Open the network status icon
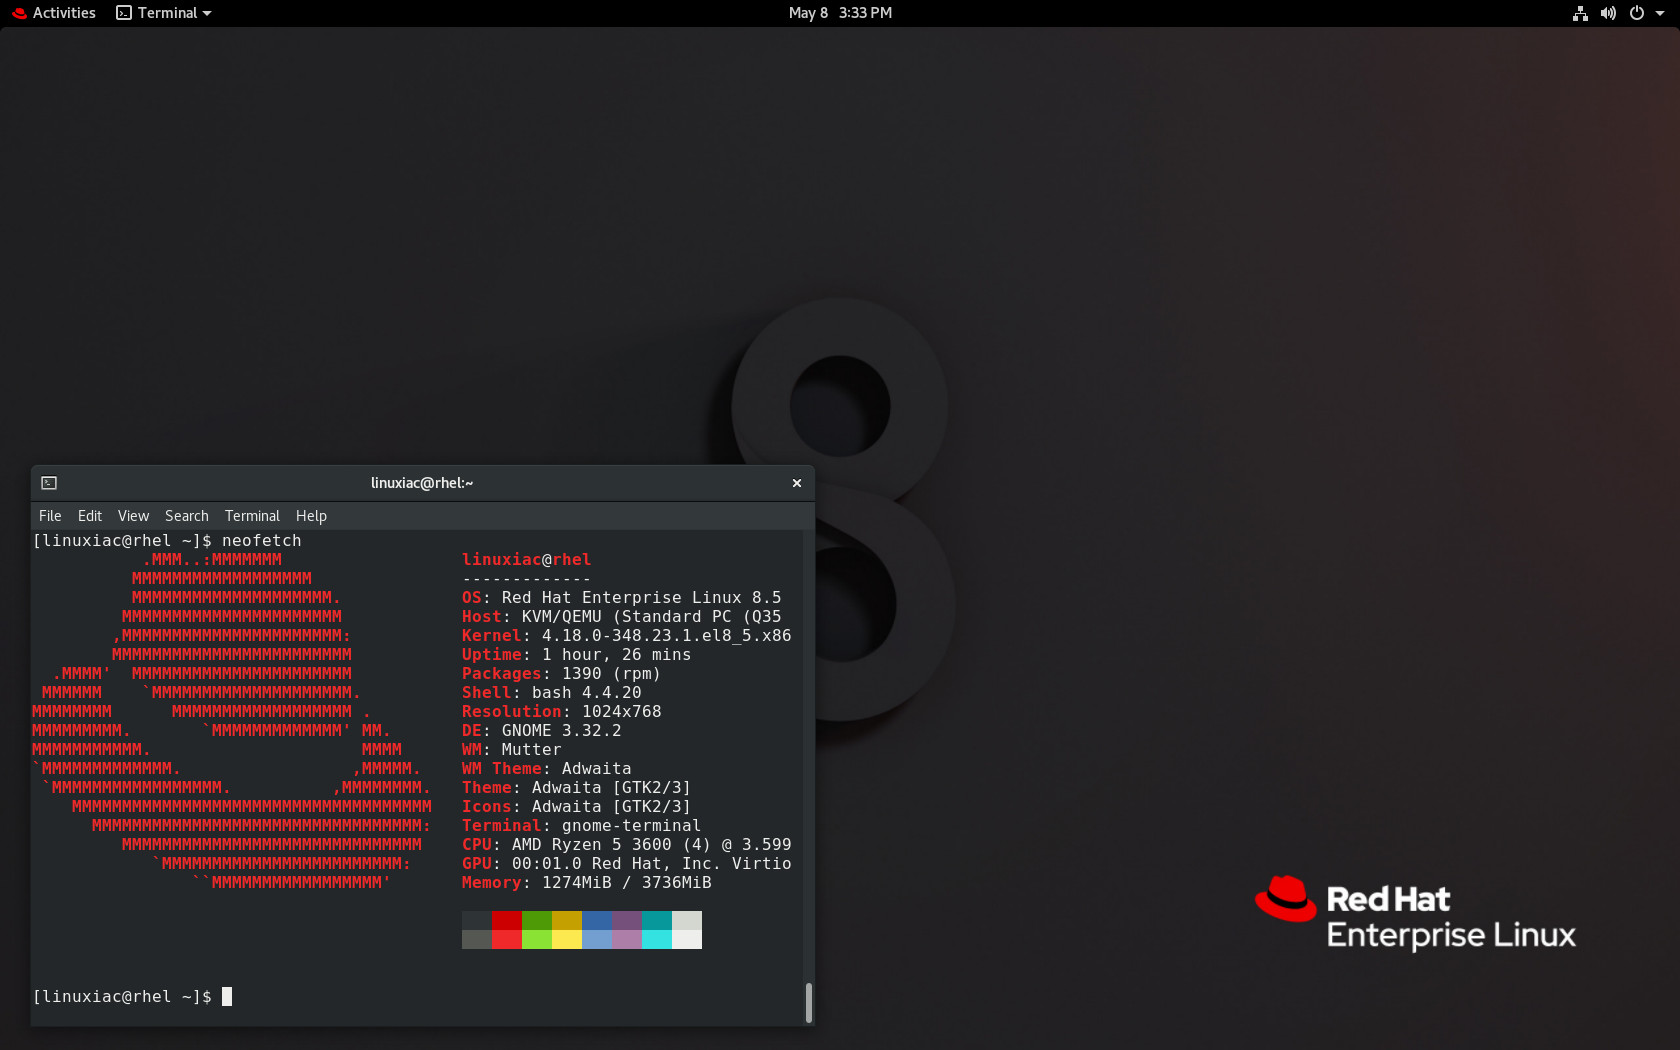Screen dimensions: 1680x1050 coord(1580,13)
